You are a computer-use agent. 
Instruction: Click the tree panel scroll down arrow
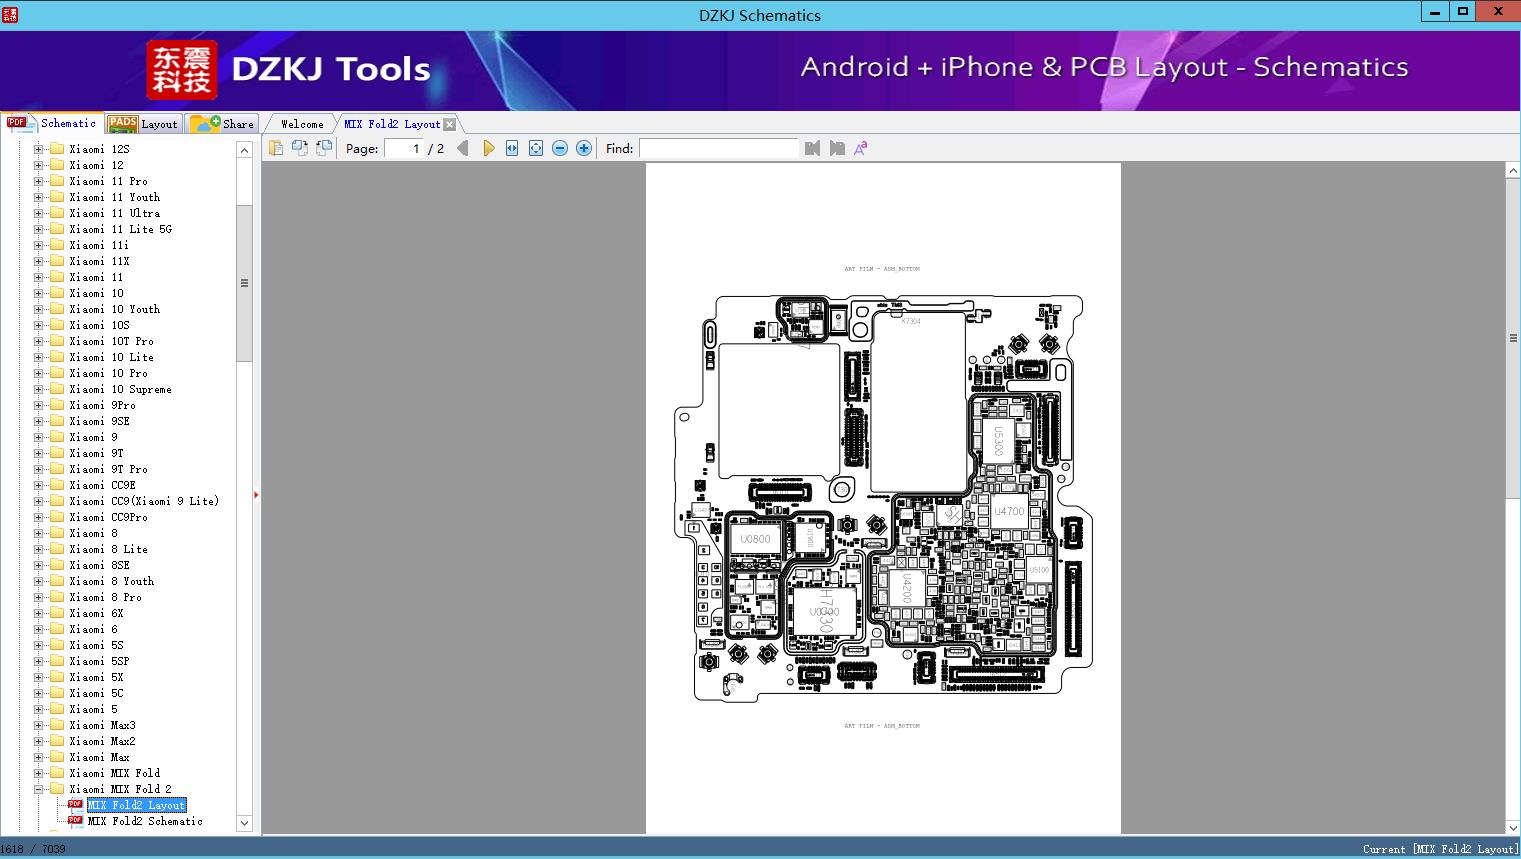tap(244, 824)
